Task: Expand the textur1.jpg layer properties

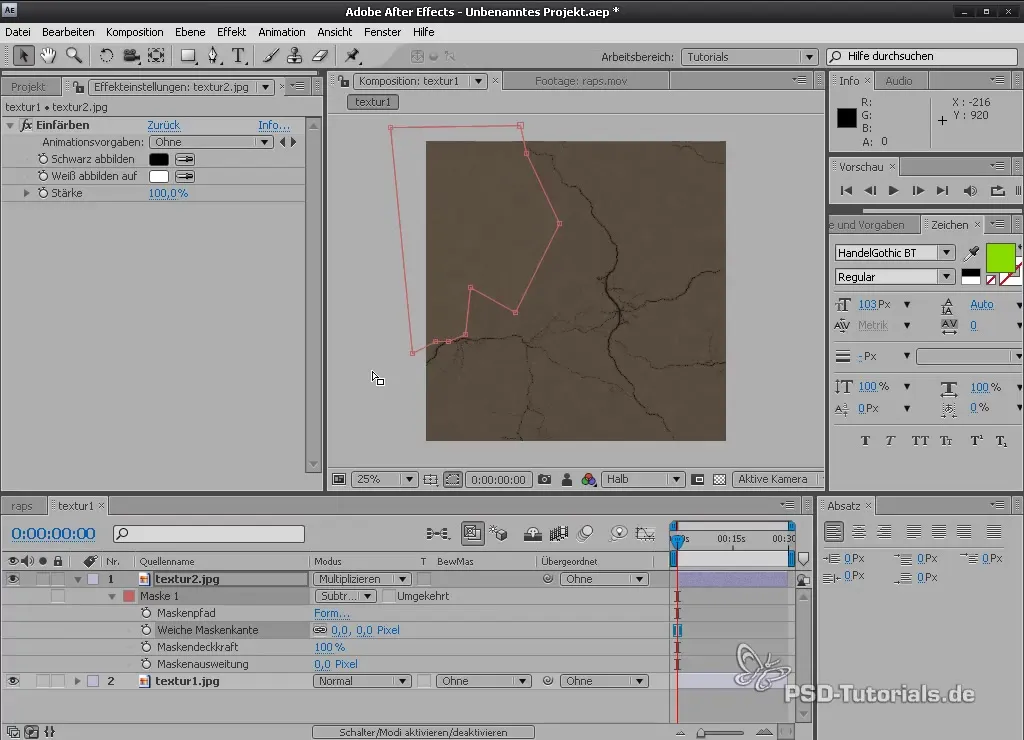Action: tap(77, 681)
